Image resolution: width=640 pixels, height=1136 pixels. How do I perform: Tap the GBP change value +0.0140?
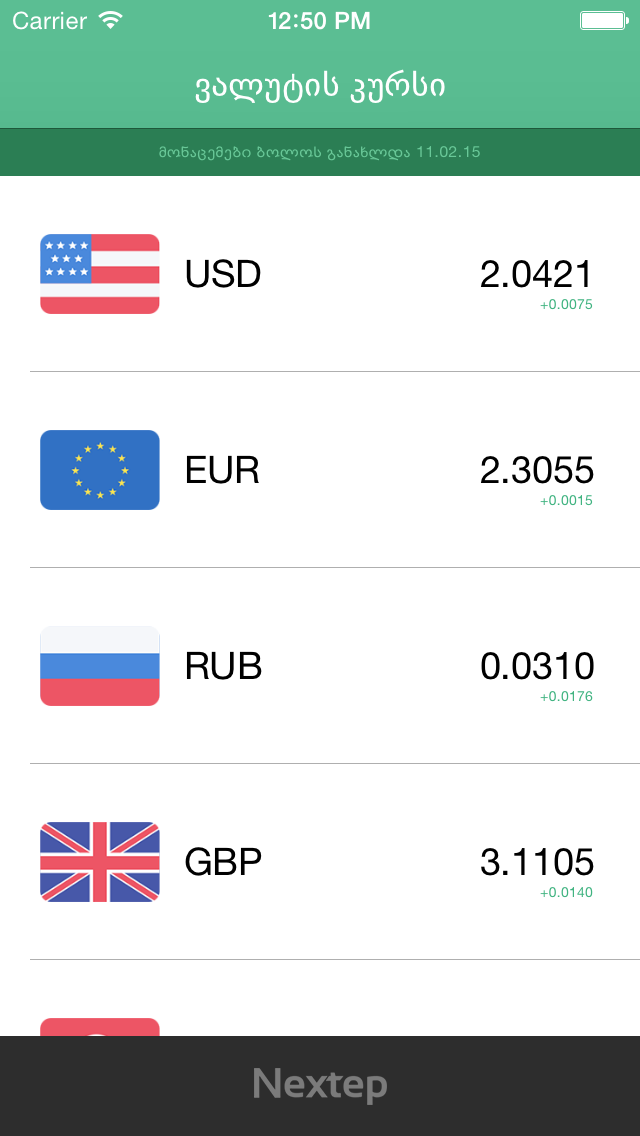[x=566, y=892]
